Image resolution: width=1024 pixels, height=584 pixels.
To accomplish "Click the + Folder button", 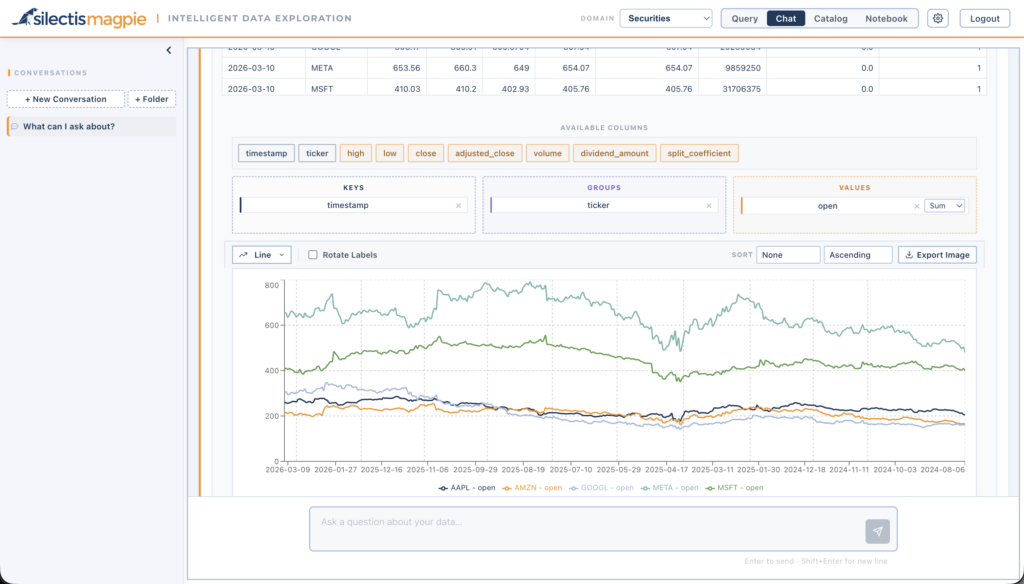I will pyautogui.click(x=152, y=99).
